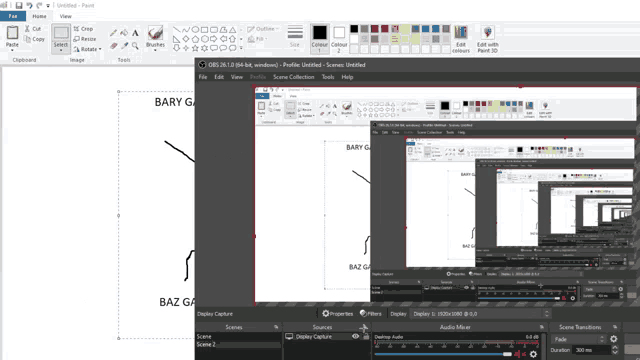The width and height of the screenshot is (640, 360).
Task: Select the Fill with colour bucket tool
Action: [x=124, y=33]
